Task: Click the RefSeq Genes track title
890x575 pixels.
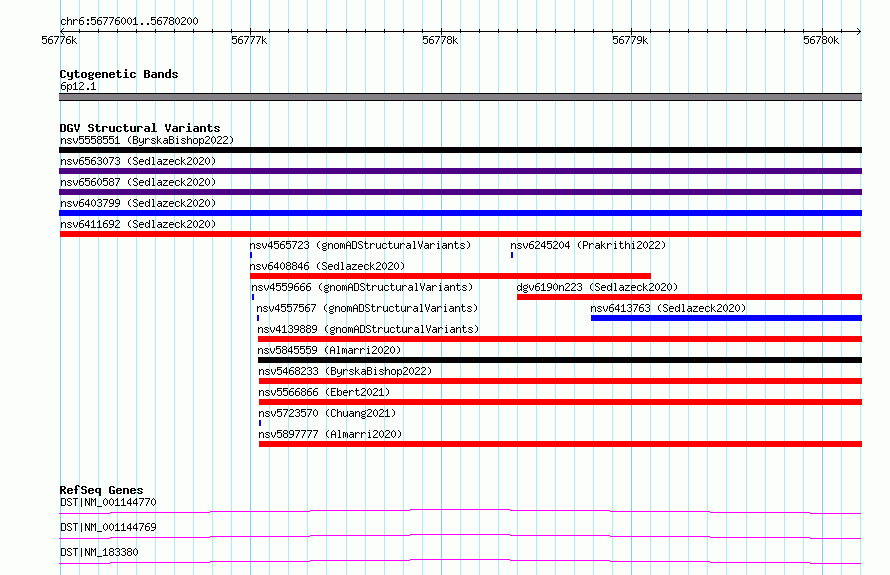Action: (x=102, y=490)
